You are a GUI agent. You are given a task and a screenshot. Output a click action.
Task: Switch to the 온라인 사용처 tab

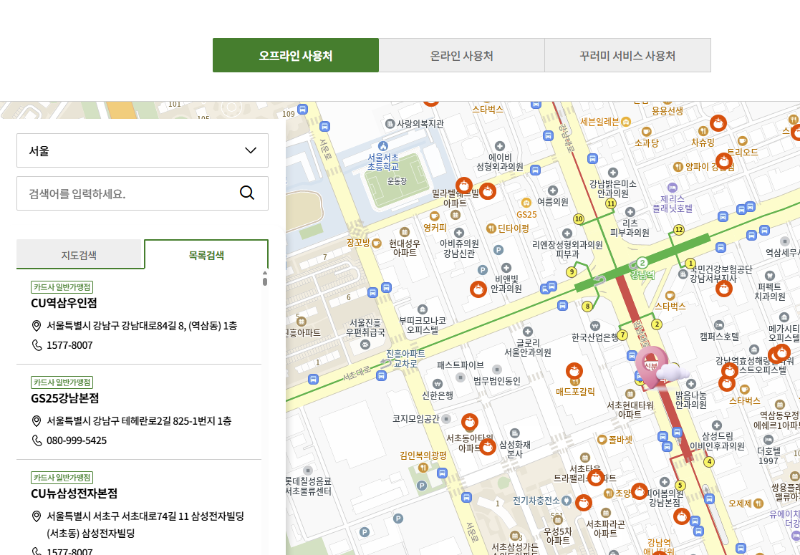point(462,55)
